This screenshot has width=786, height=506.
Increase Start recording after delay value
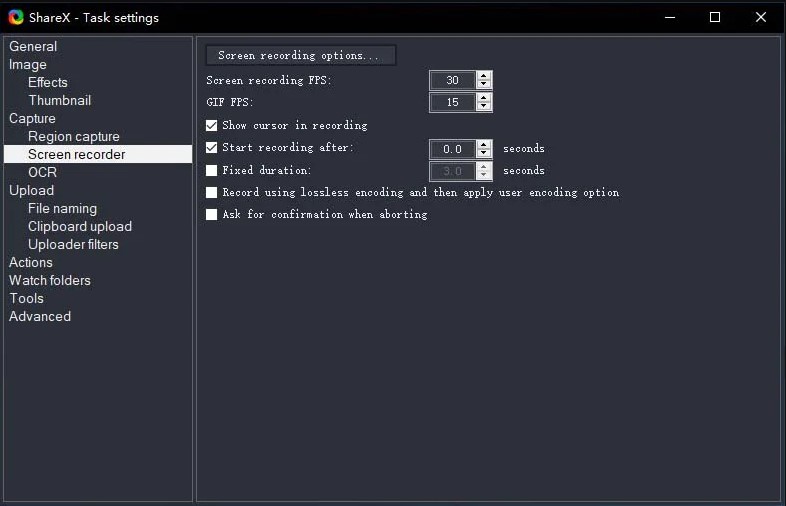[x=483, y=145]
